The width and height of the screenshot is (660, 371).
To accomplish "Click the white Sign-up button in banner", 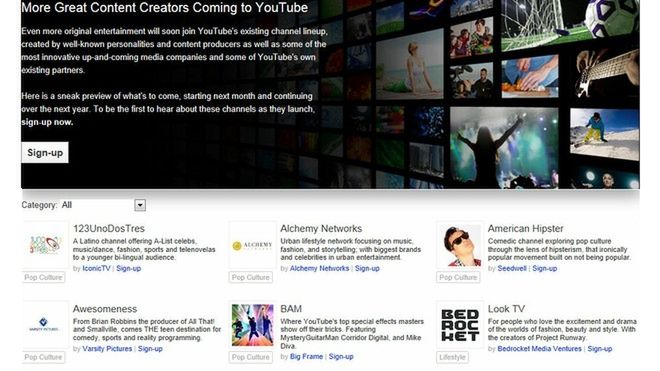I will point(45,152).
